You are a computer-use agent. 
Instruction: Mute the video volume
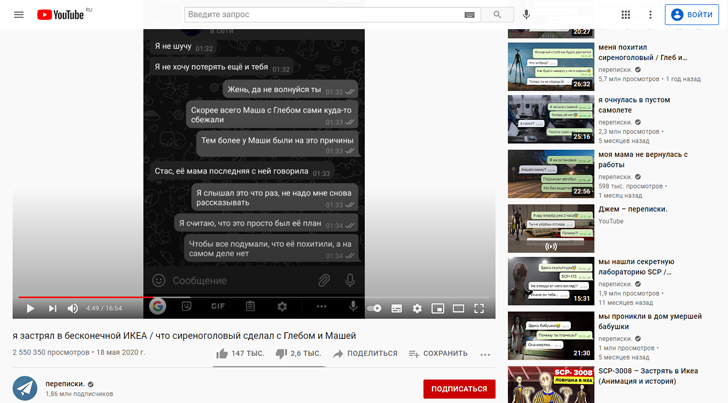tap(74, 308)
